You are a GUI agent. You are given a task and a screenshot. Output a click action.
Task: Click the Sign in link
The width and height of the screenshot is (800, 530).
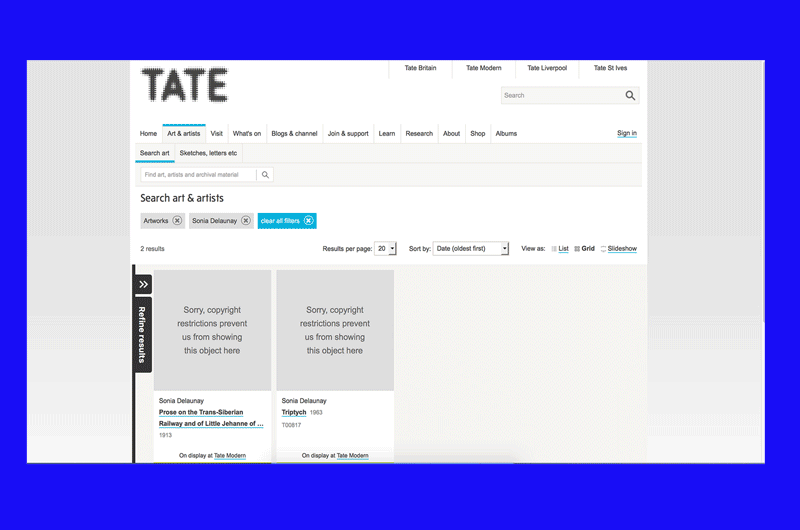pyautogui.click(x=627, y=134)
